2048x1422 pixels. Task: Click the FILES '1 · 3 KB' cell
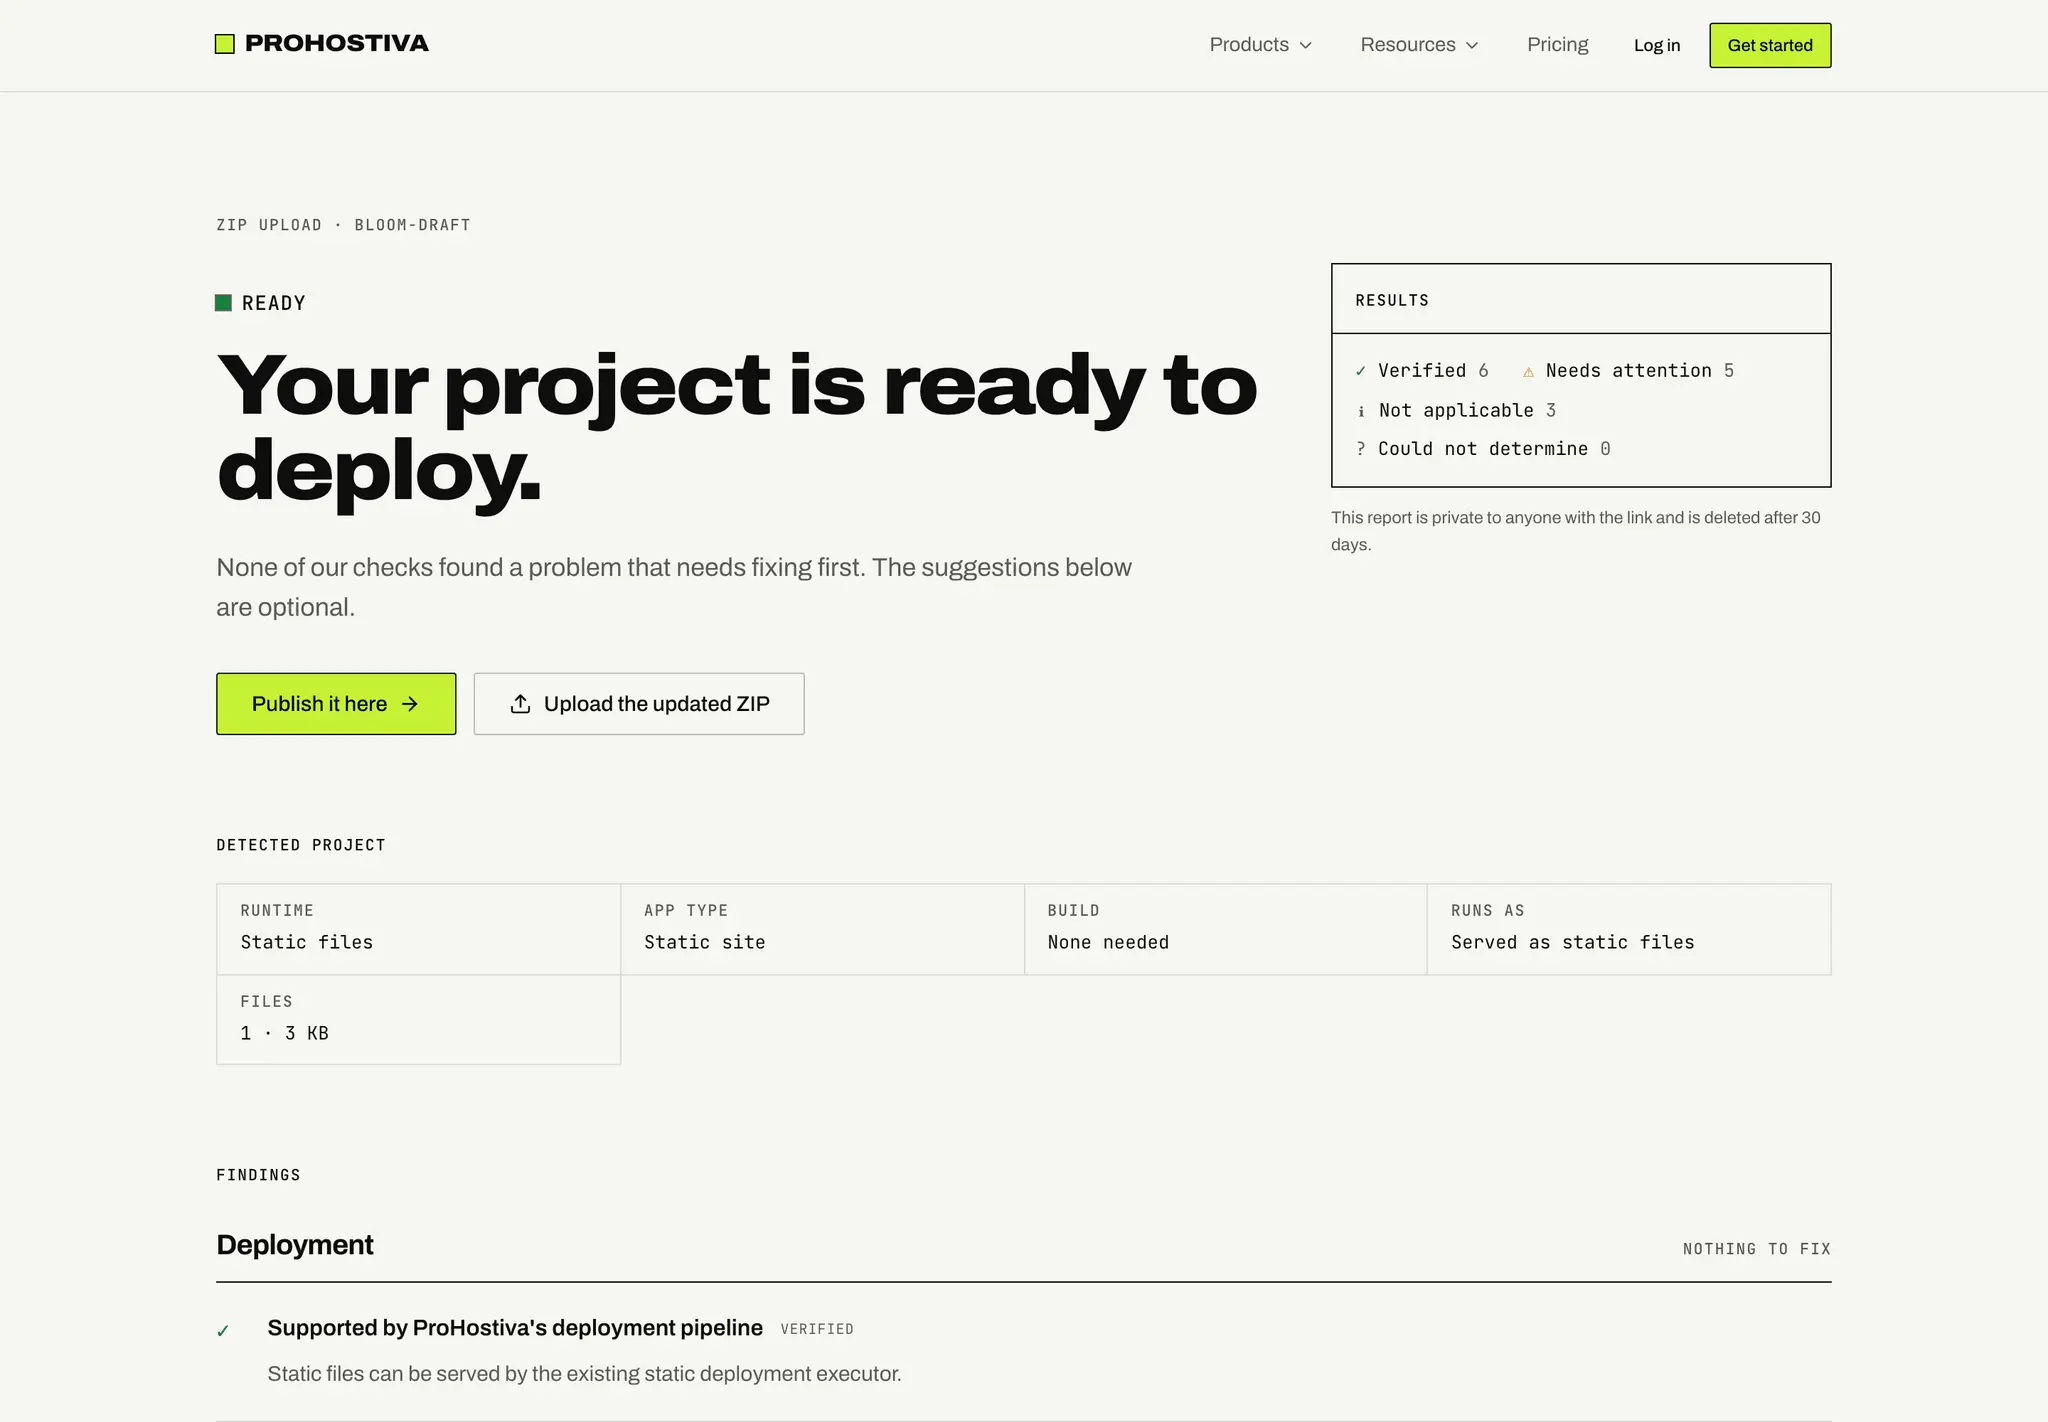(418, 1019)
